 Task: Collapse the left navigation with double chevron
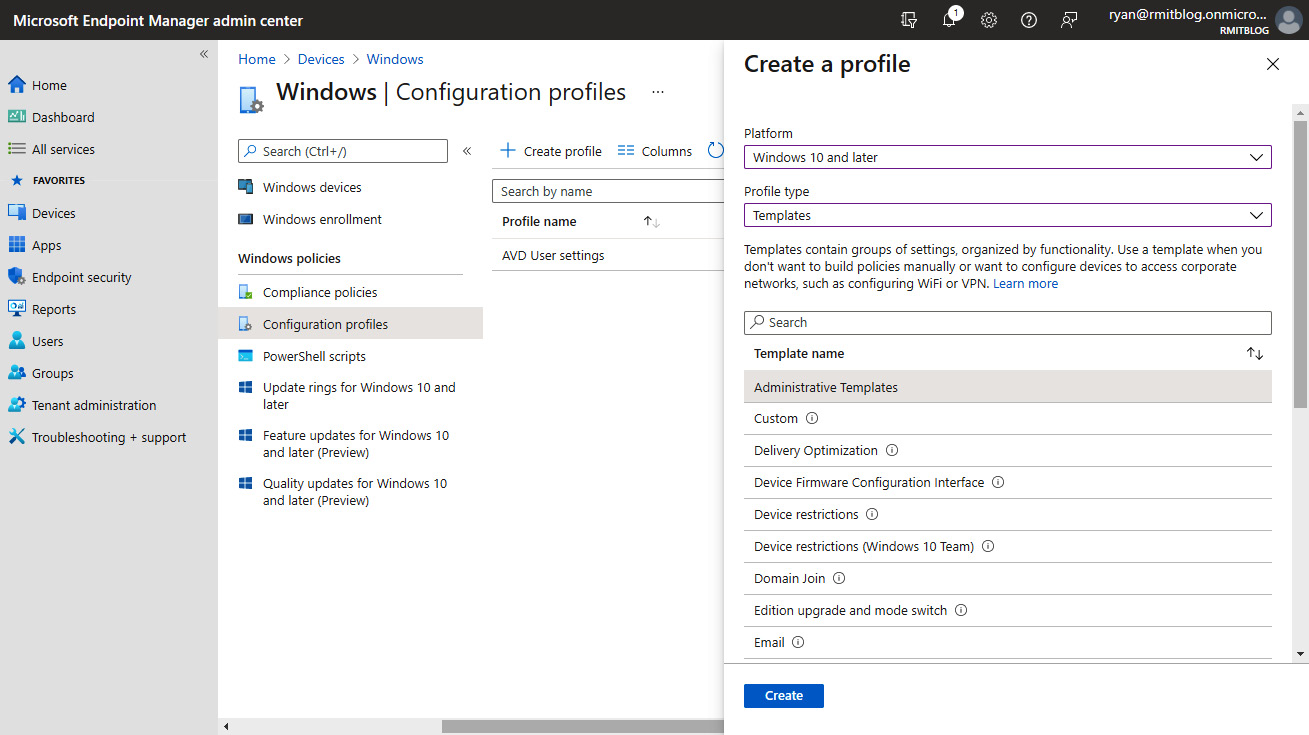[204, 54]
